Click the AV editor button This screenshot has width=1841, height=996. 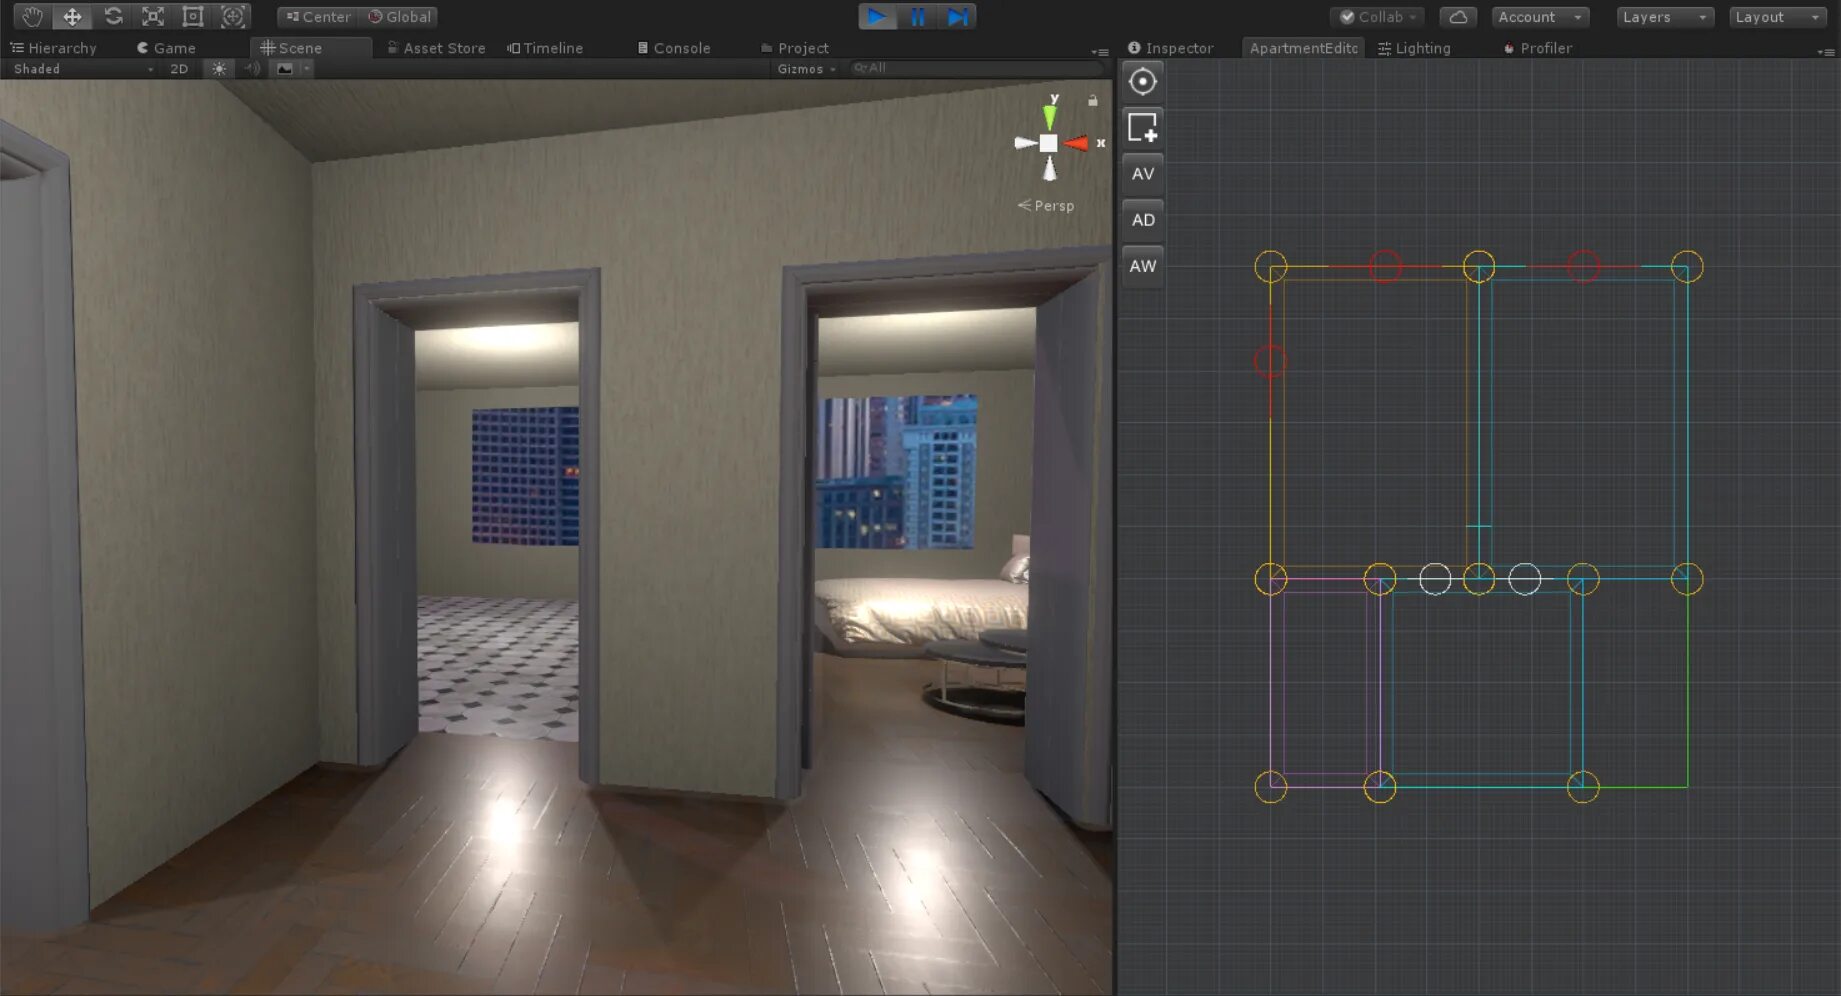click(x=1142, y=174)
